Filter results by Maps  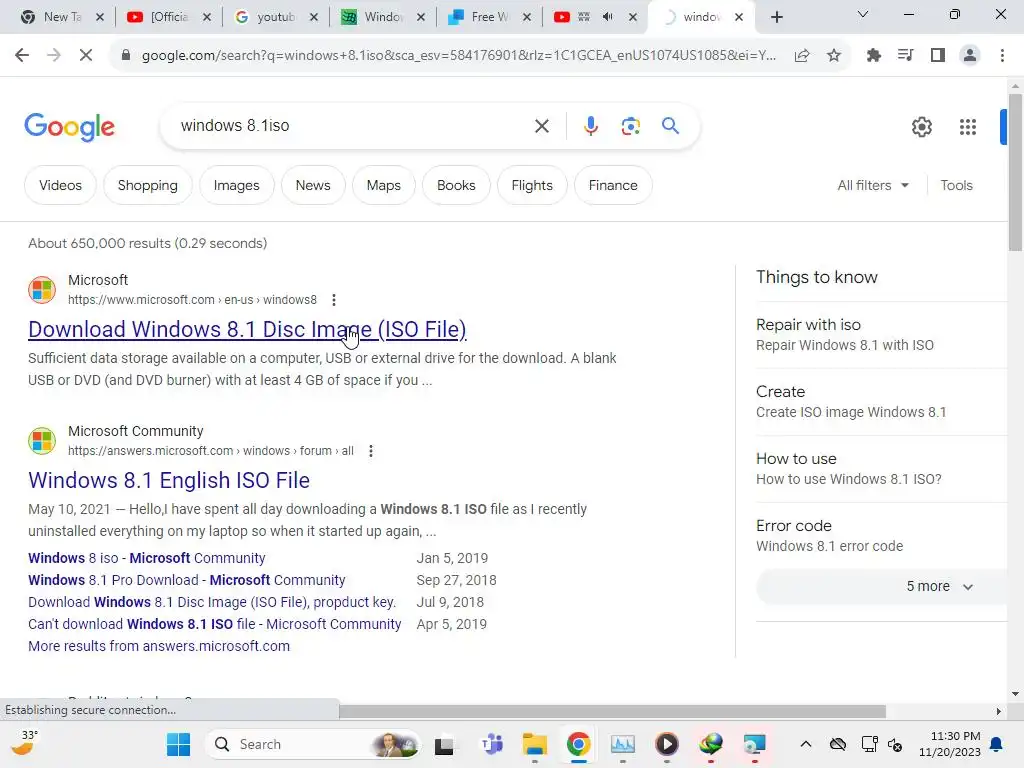click(383, 185)
